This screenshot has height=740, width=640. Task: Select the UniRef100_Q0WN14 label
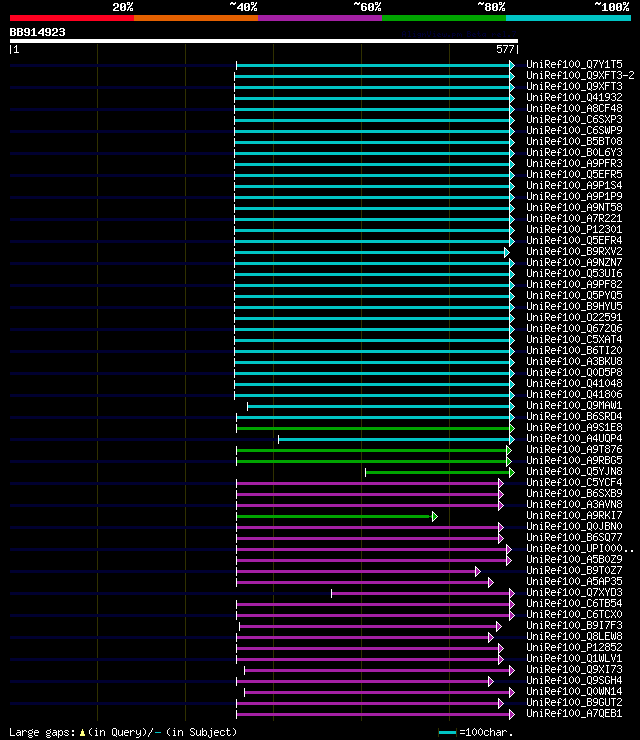tap(574, 691)
